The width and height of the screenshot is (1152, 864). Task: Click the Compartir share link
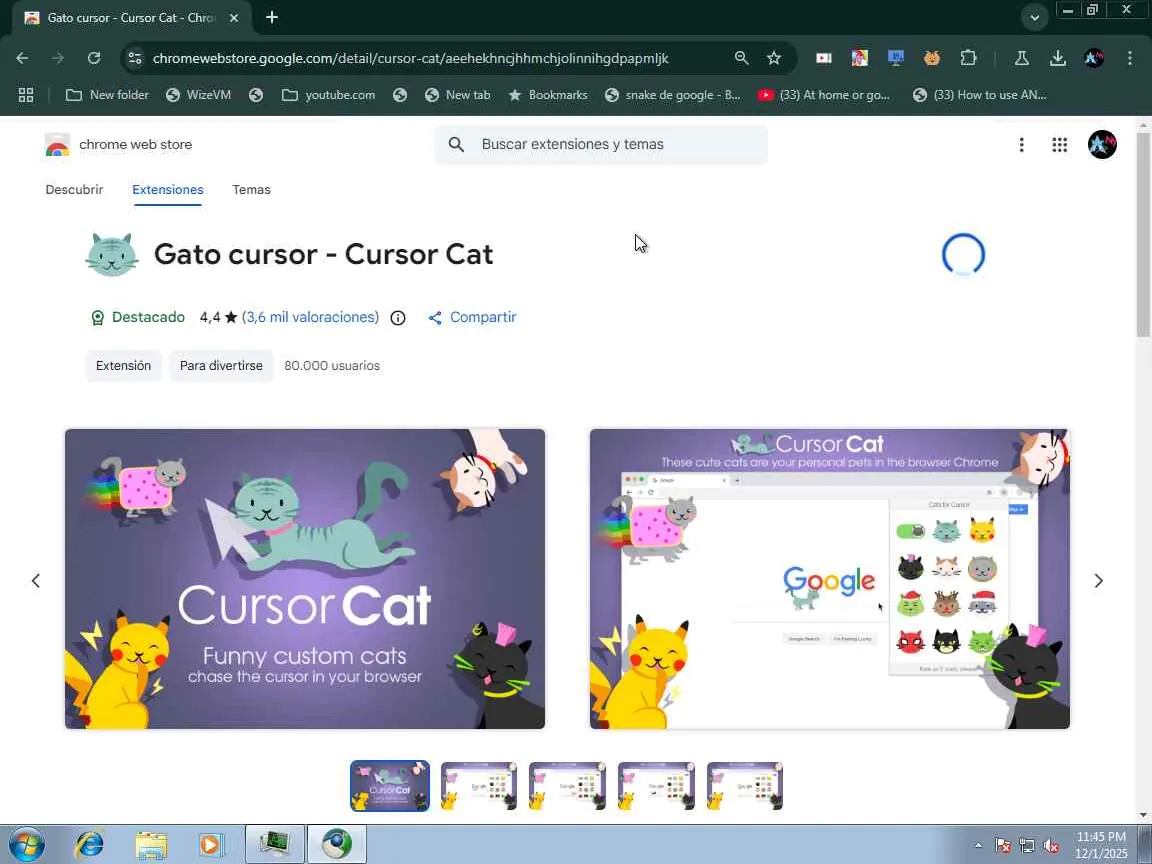tap(472, 317)
